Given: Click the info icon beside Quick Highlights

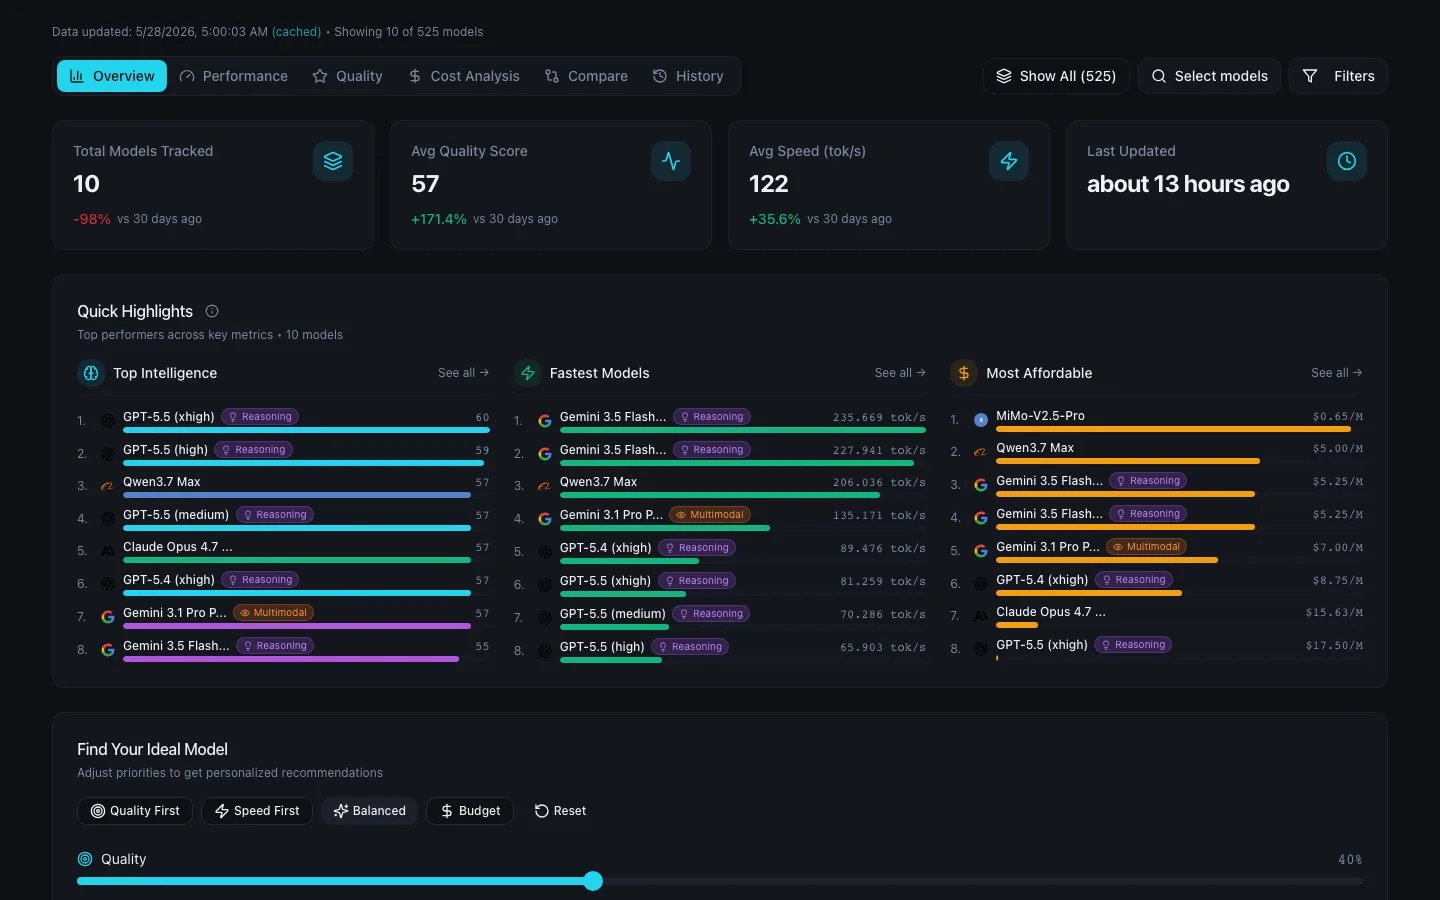Looking at the screenshot, I should (x=212, y=311).
